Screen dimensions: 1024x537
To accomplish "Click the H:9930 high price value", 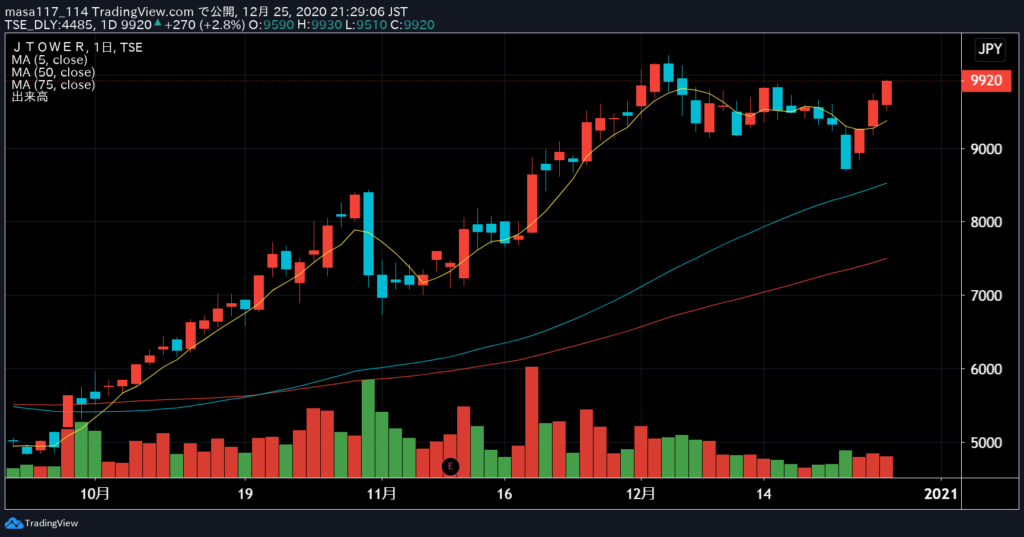I will [x=319, y=25].
